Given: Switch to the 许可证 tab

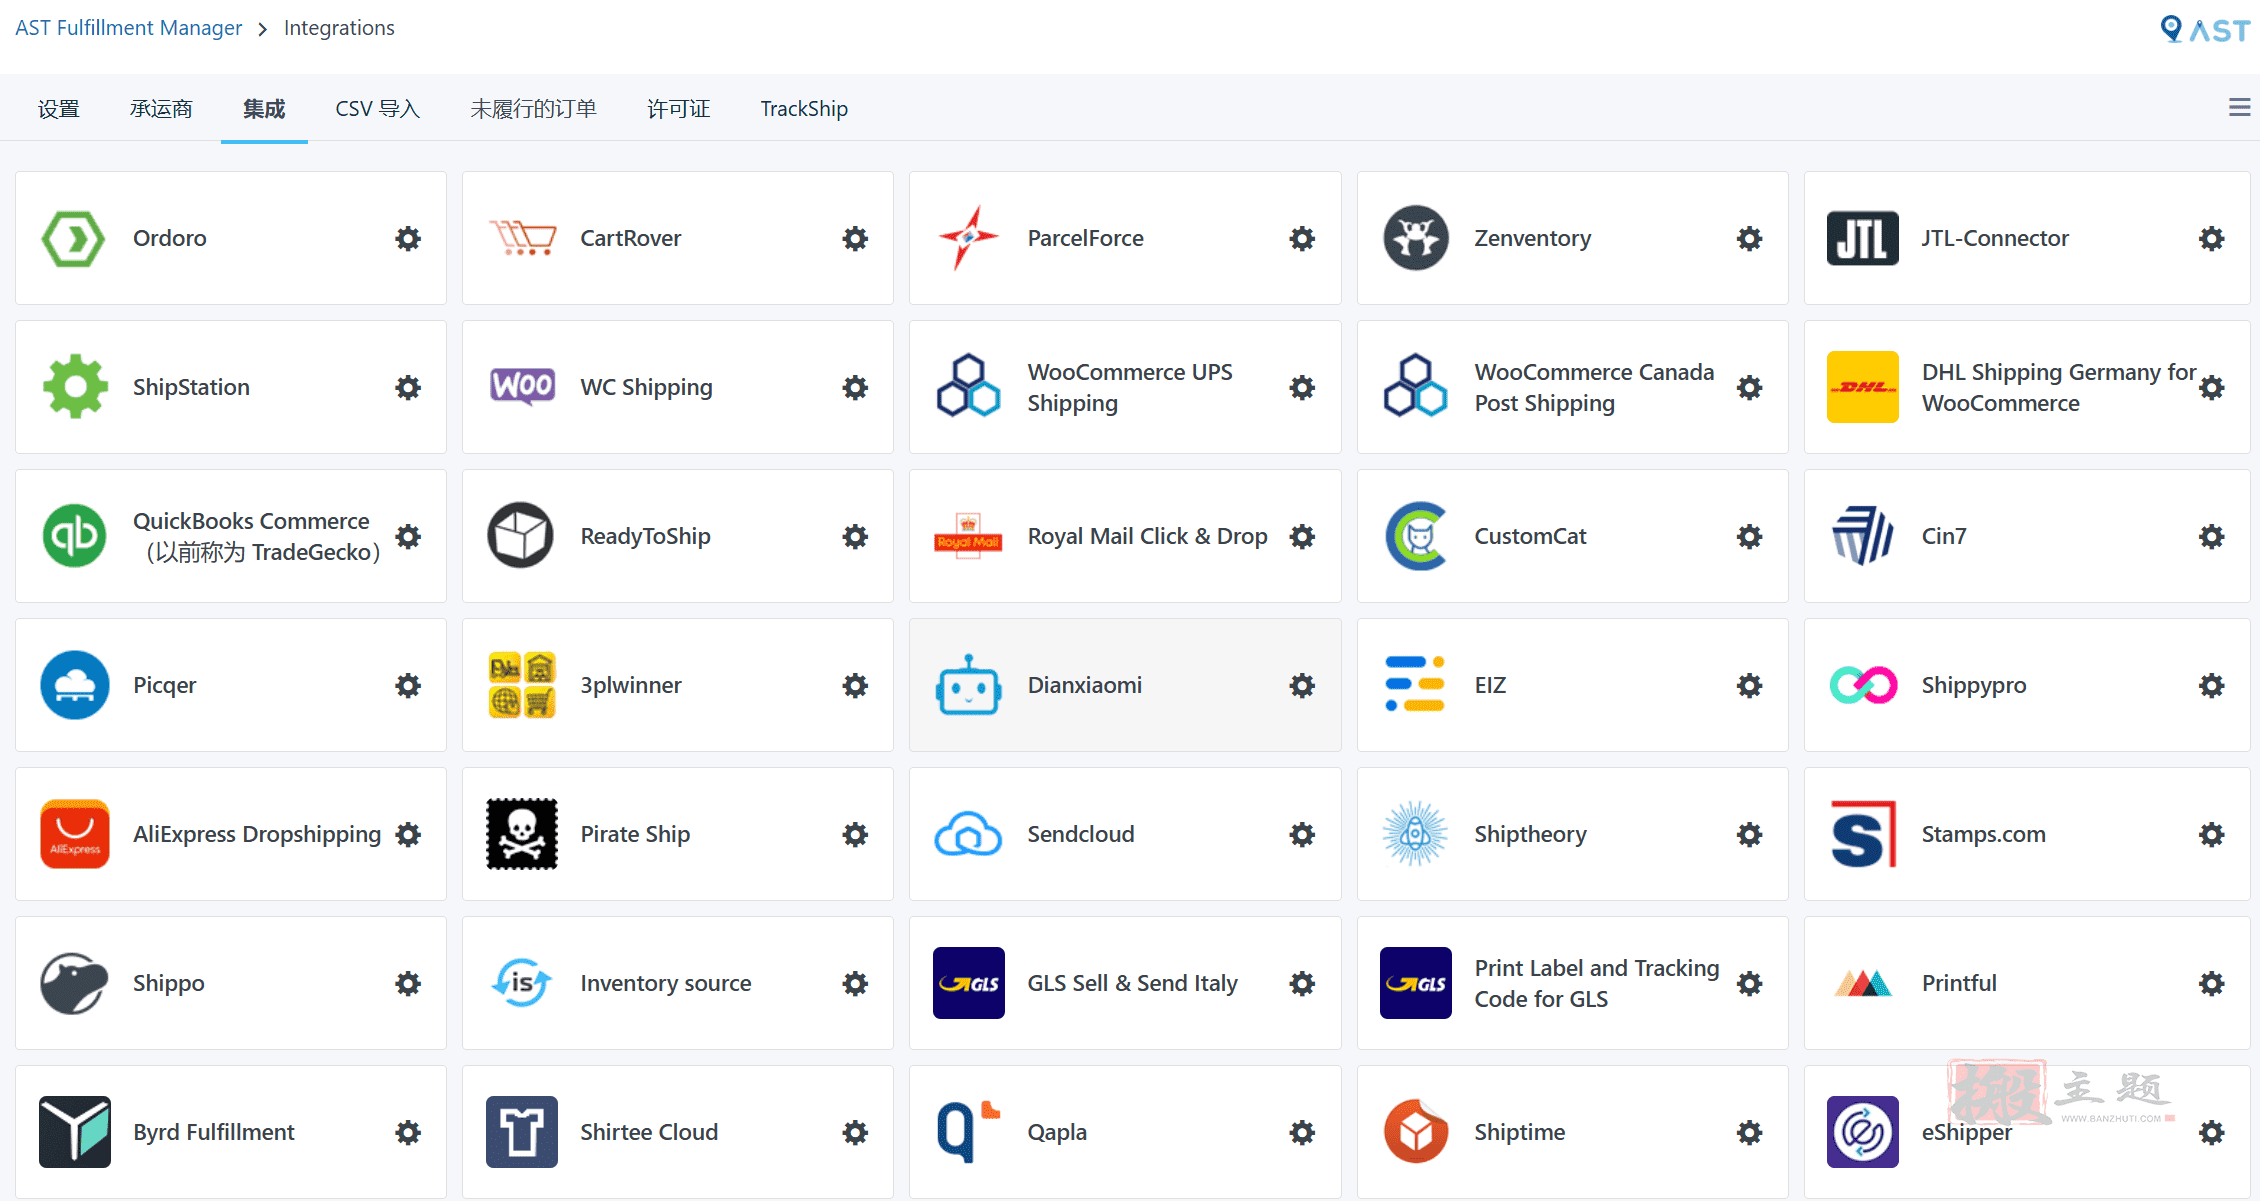Looking at the screenshot, I should click(x=679, y=109).
